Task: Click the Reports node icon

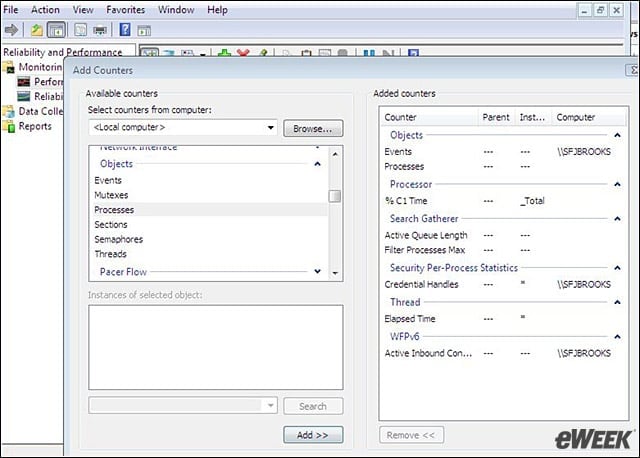Action: tap(9, 126)
